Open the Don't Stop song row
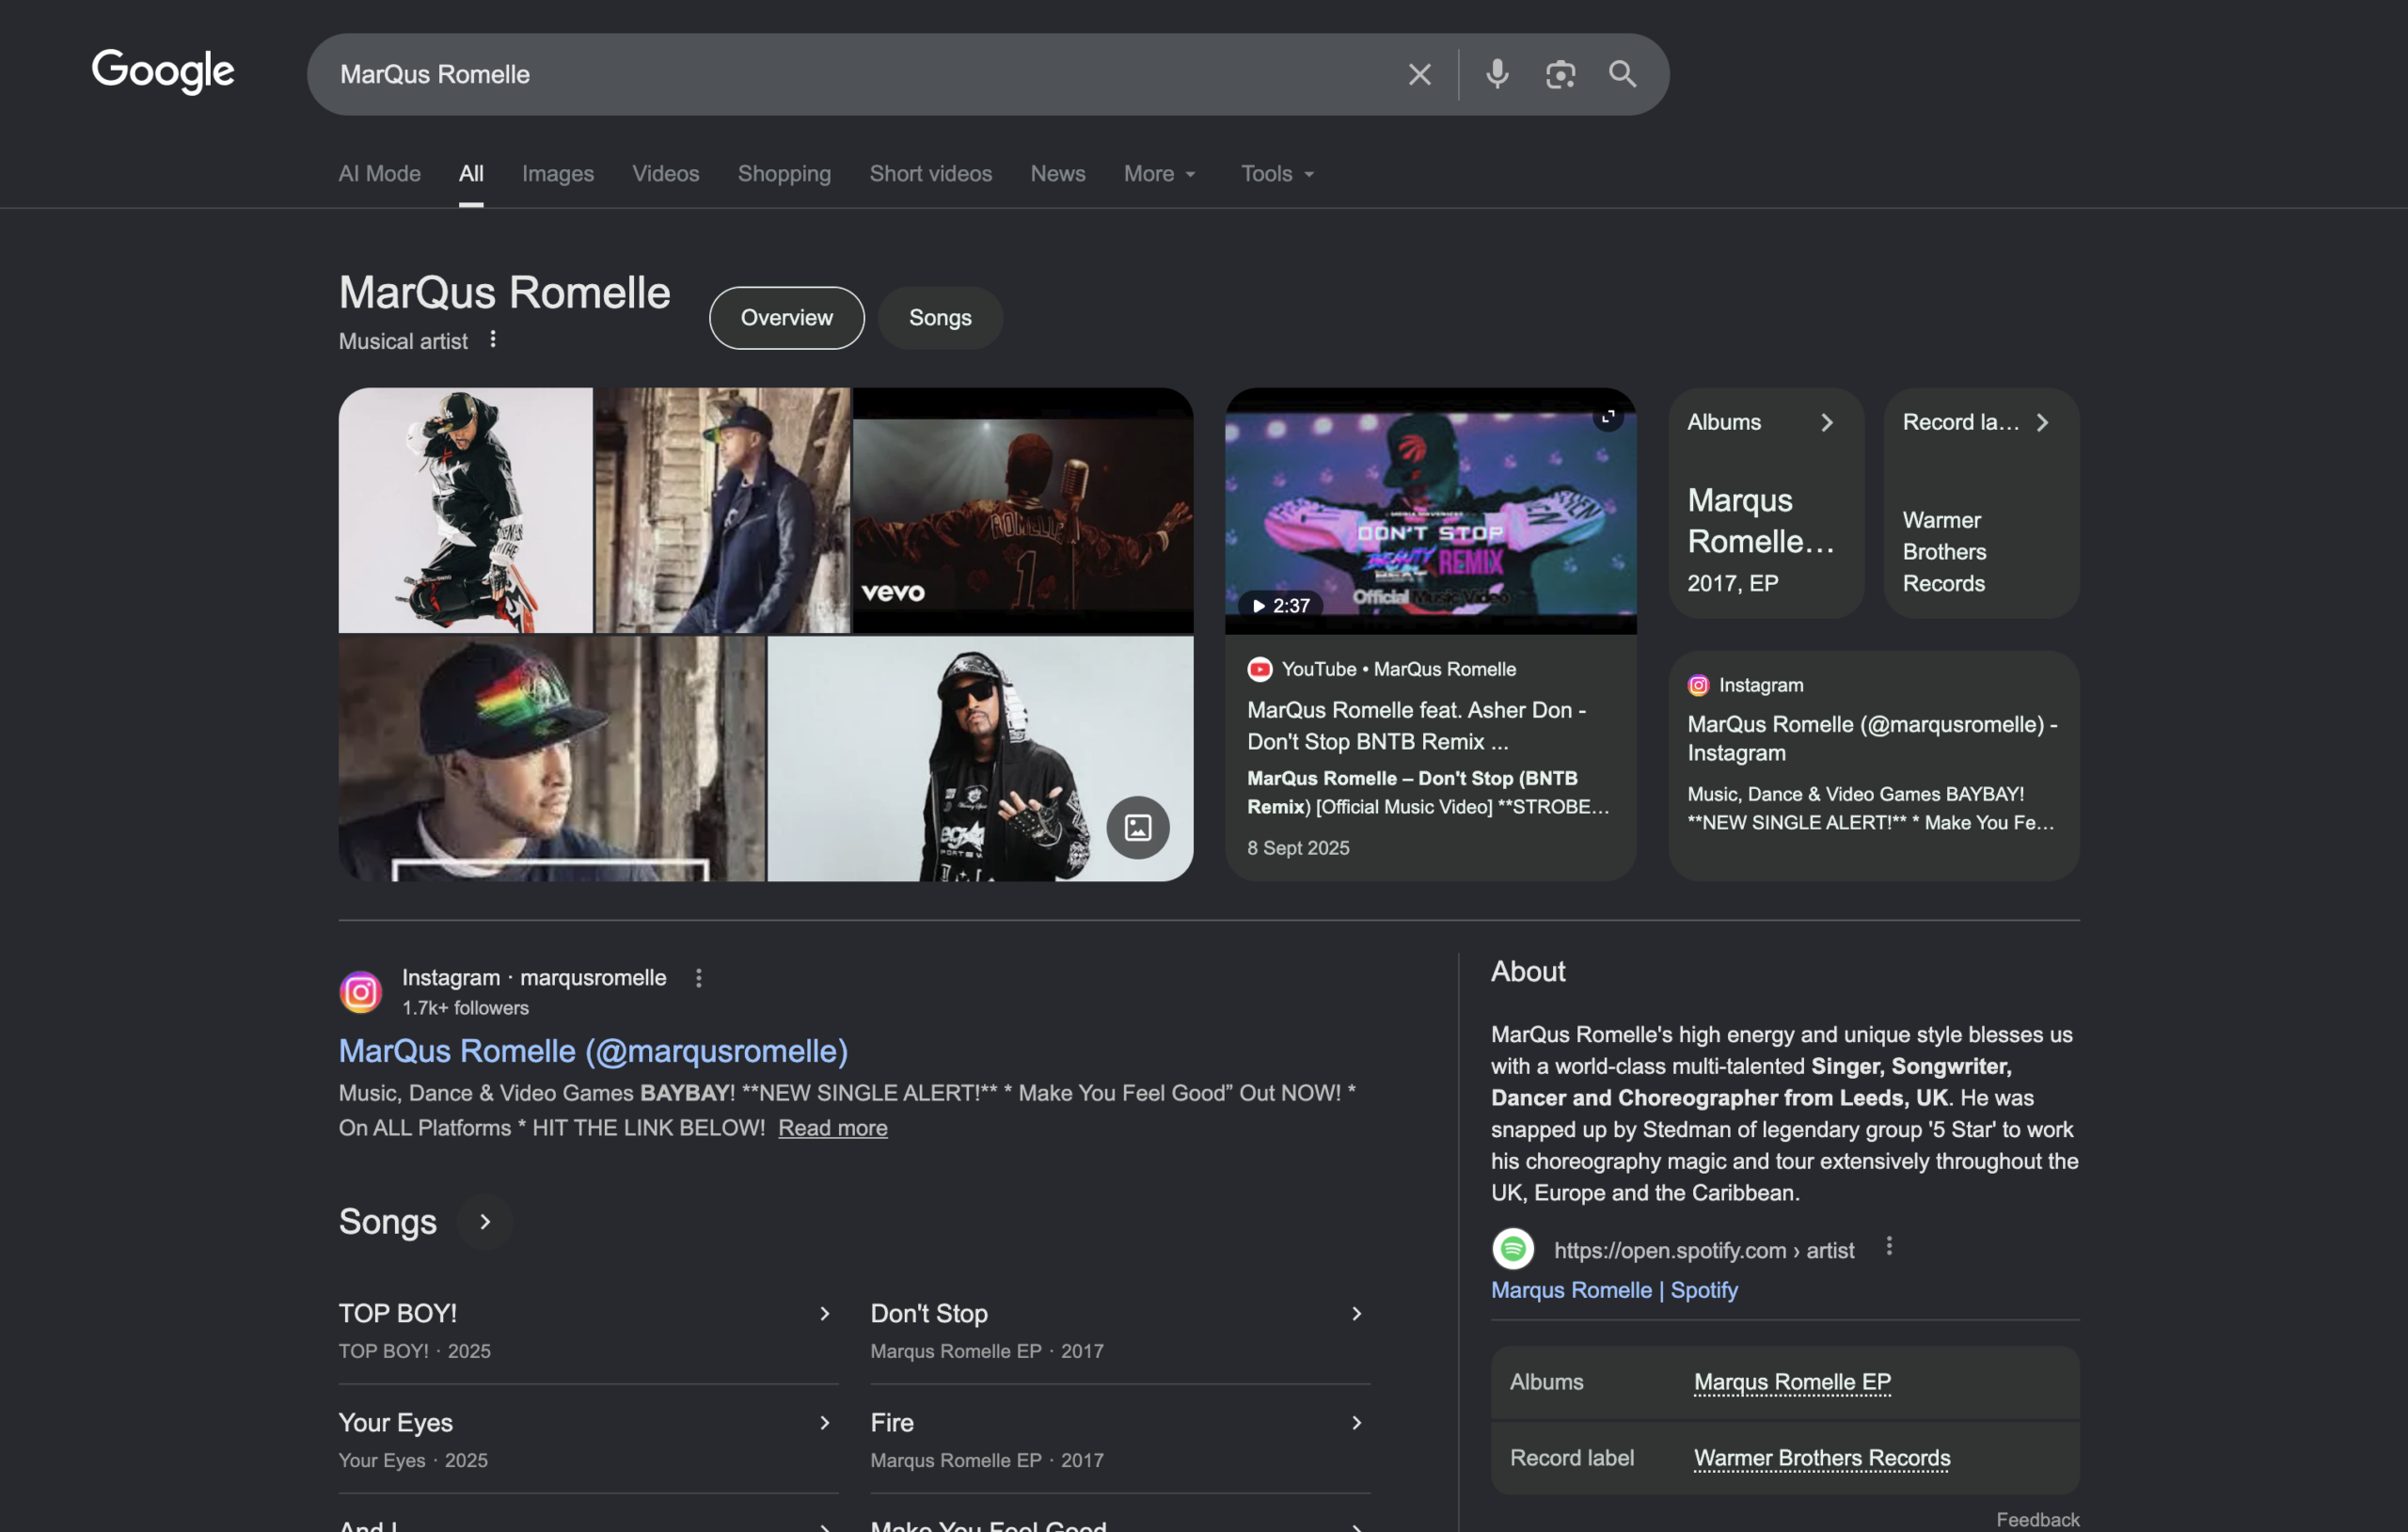The image size is (2408, 1532). pyautogui.click(x=1121, y=1331)
